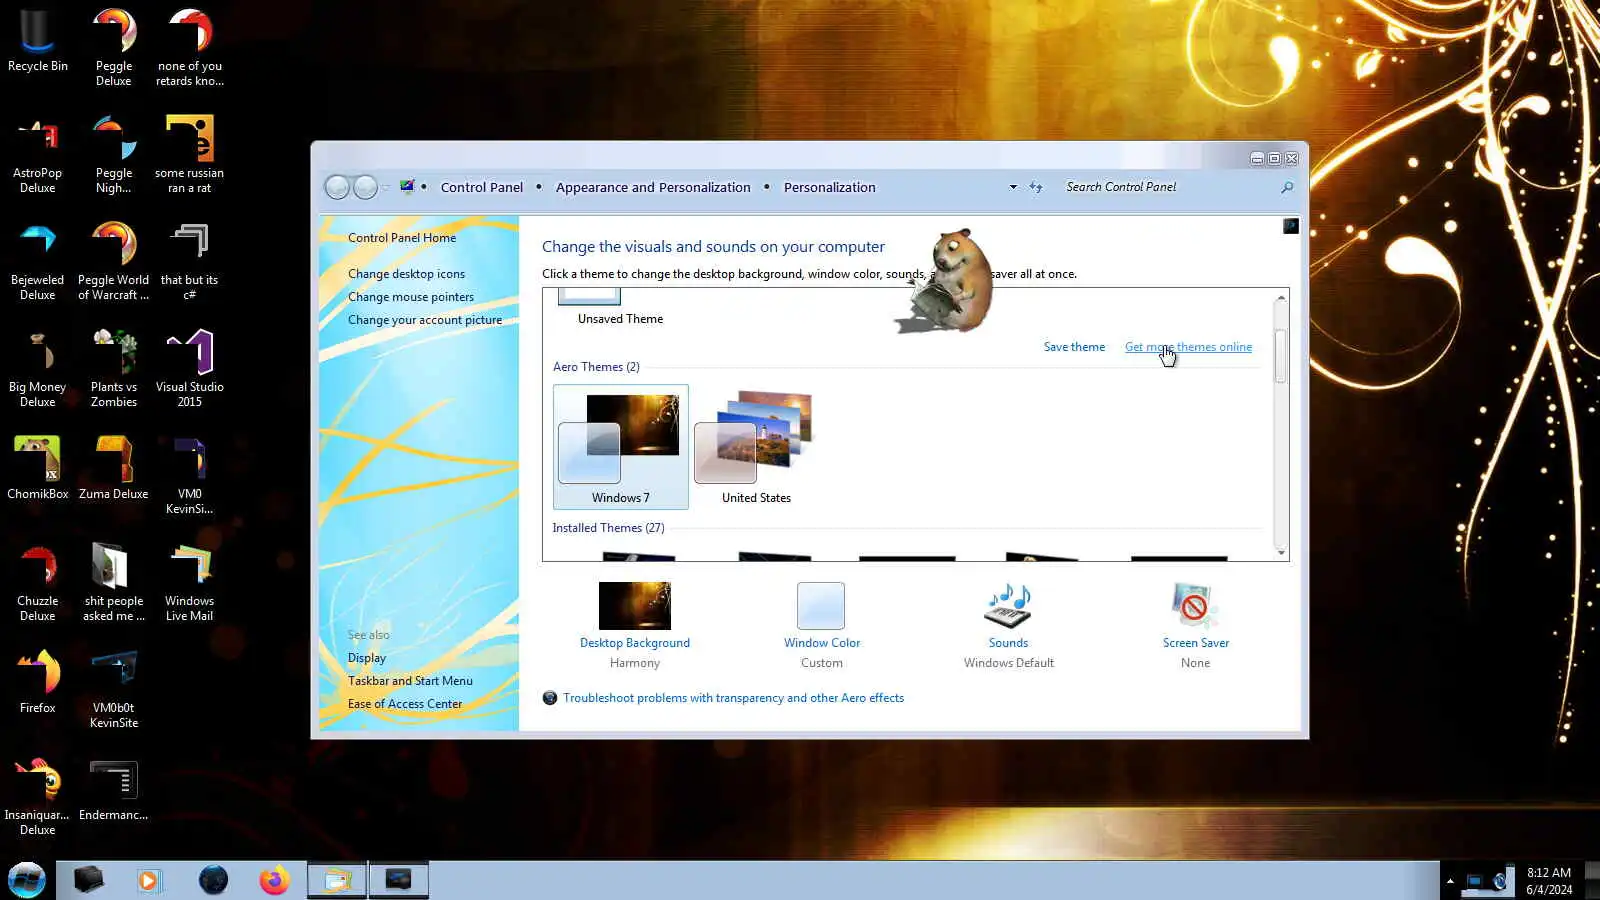Viewport: 1600px width, 900px height.
Task: Click the theme list scroll down arrow
Action: (x=1281, y=552)
